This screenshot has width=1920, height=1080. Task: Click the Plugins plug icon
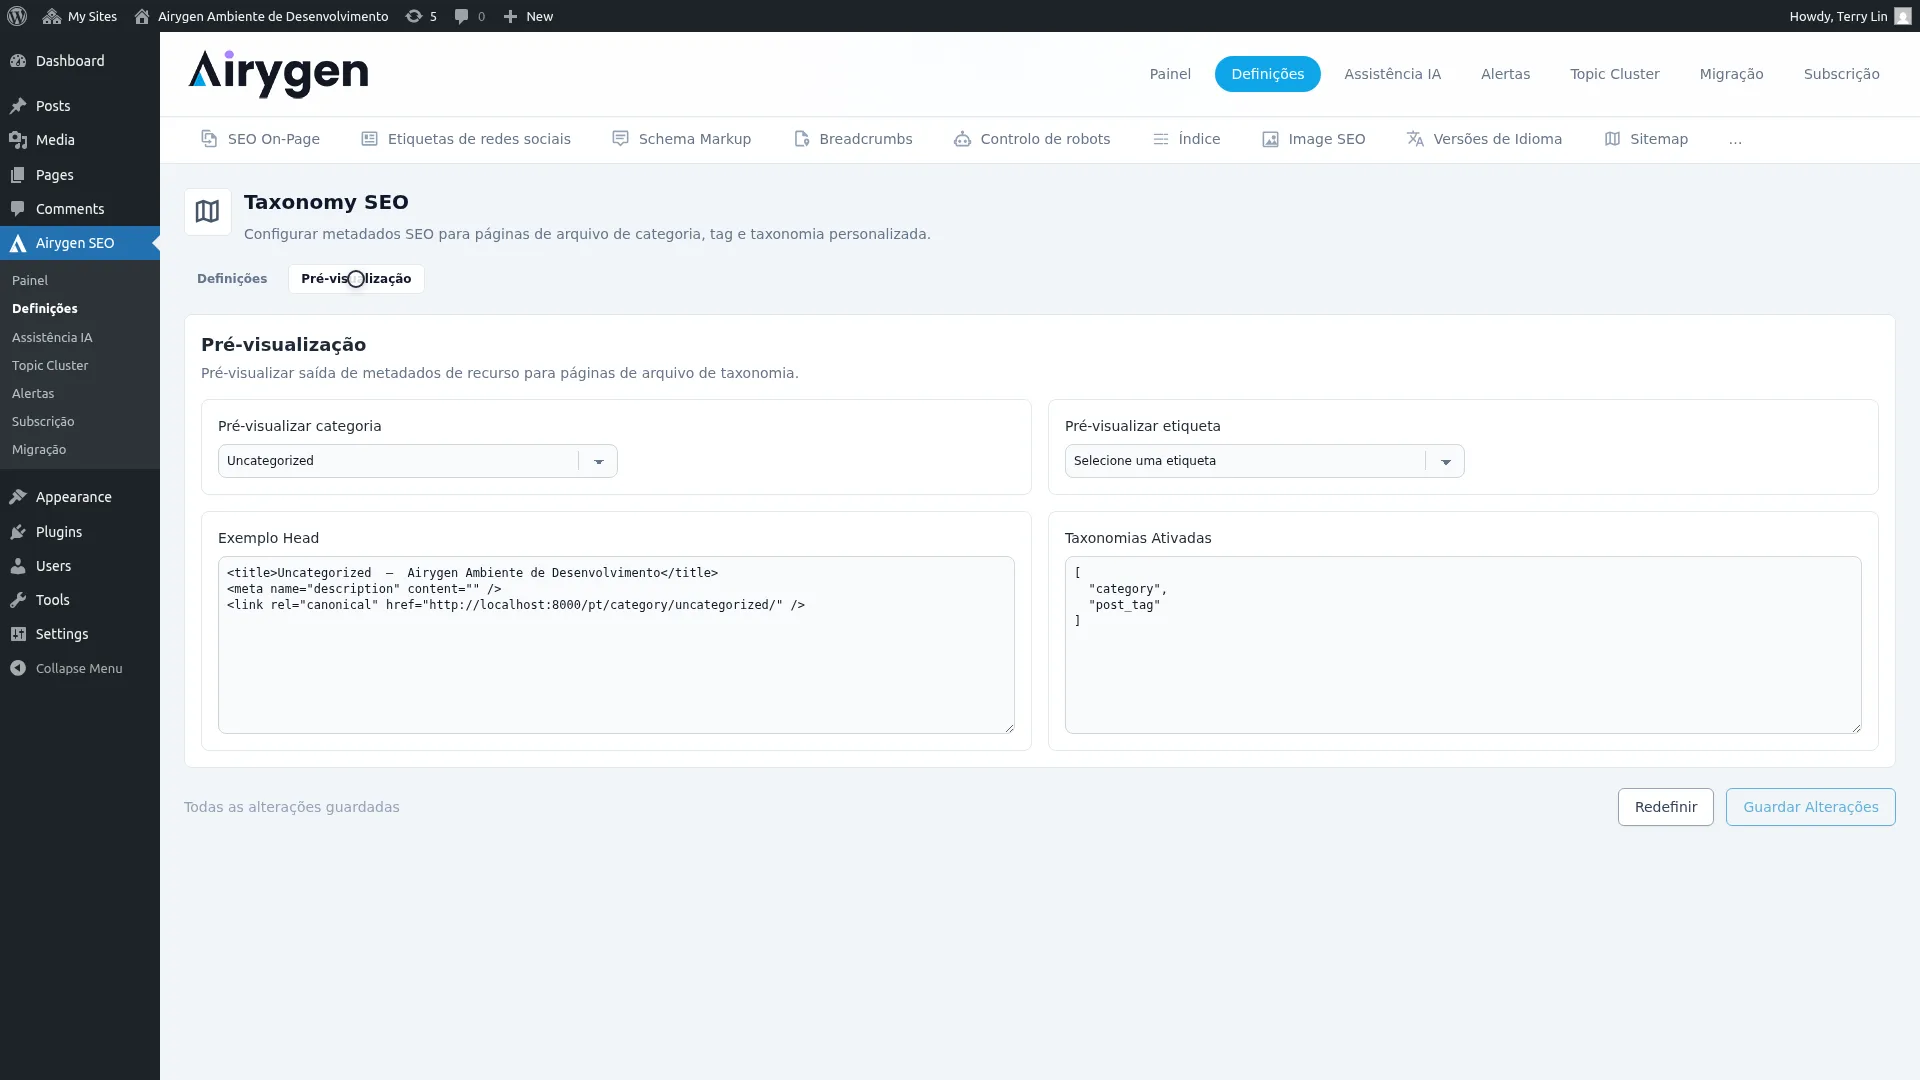pos(18,532)
